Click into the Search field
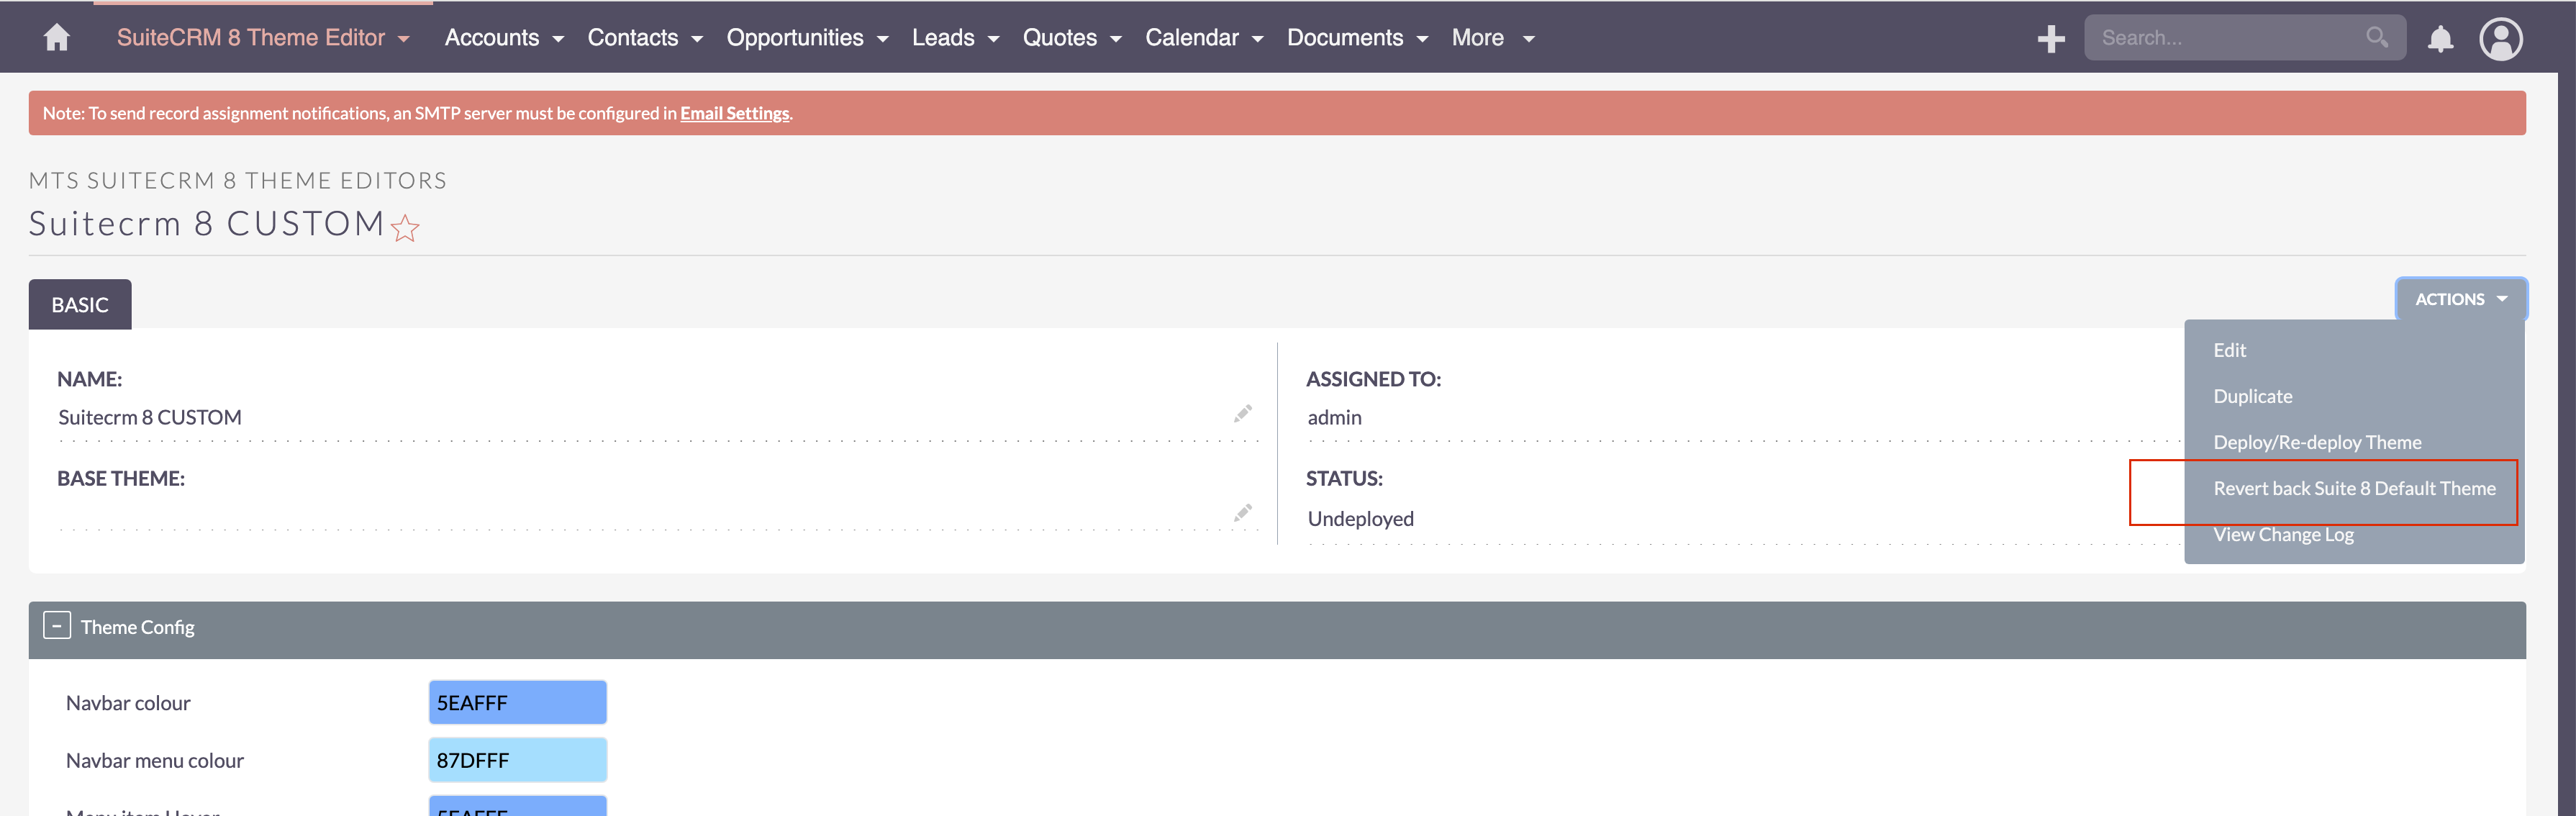Screen dimensions: 2576x816 (x=2244, y=38)
